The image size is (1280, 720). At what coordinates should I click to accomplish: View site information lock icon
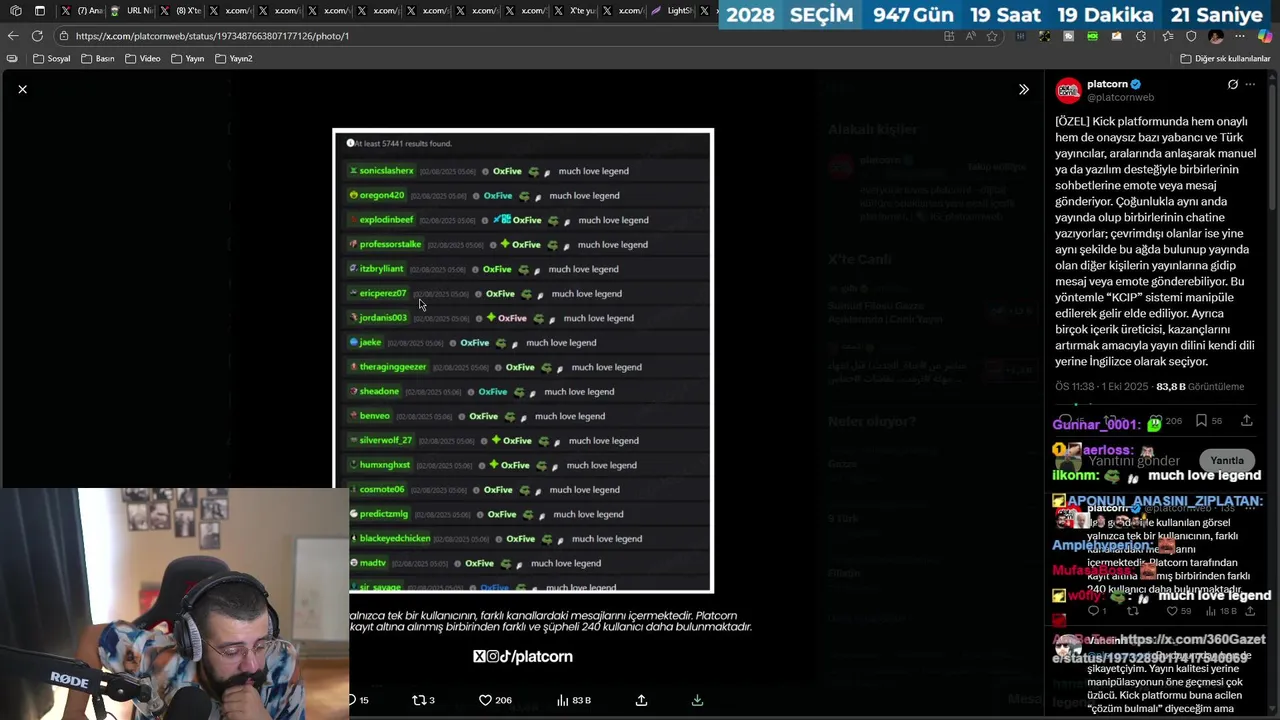pos(64,36)
